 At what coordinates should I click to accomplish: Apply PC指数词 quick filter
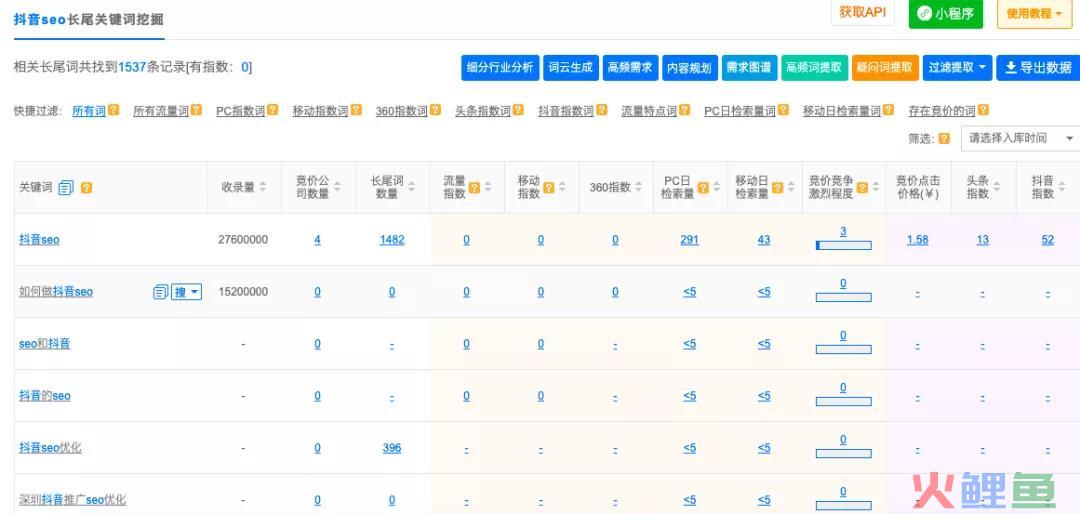click(240, 111)
